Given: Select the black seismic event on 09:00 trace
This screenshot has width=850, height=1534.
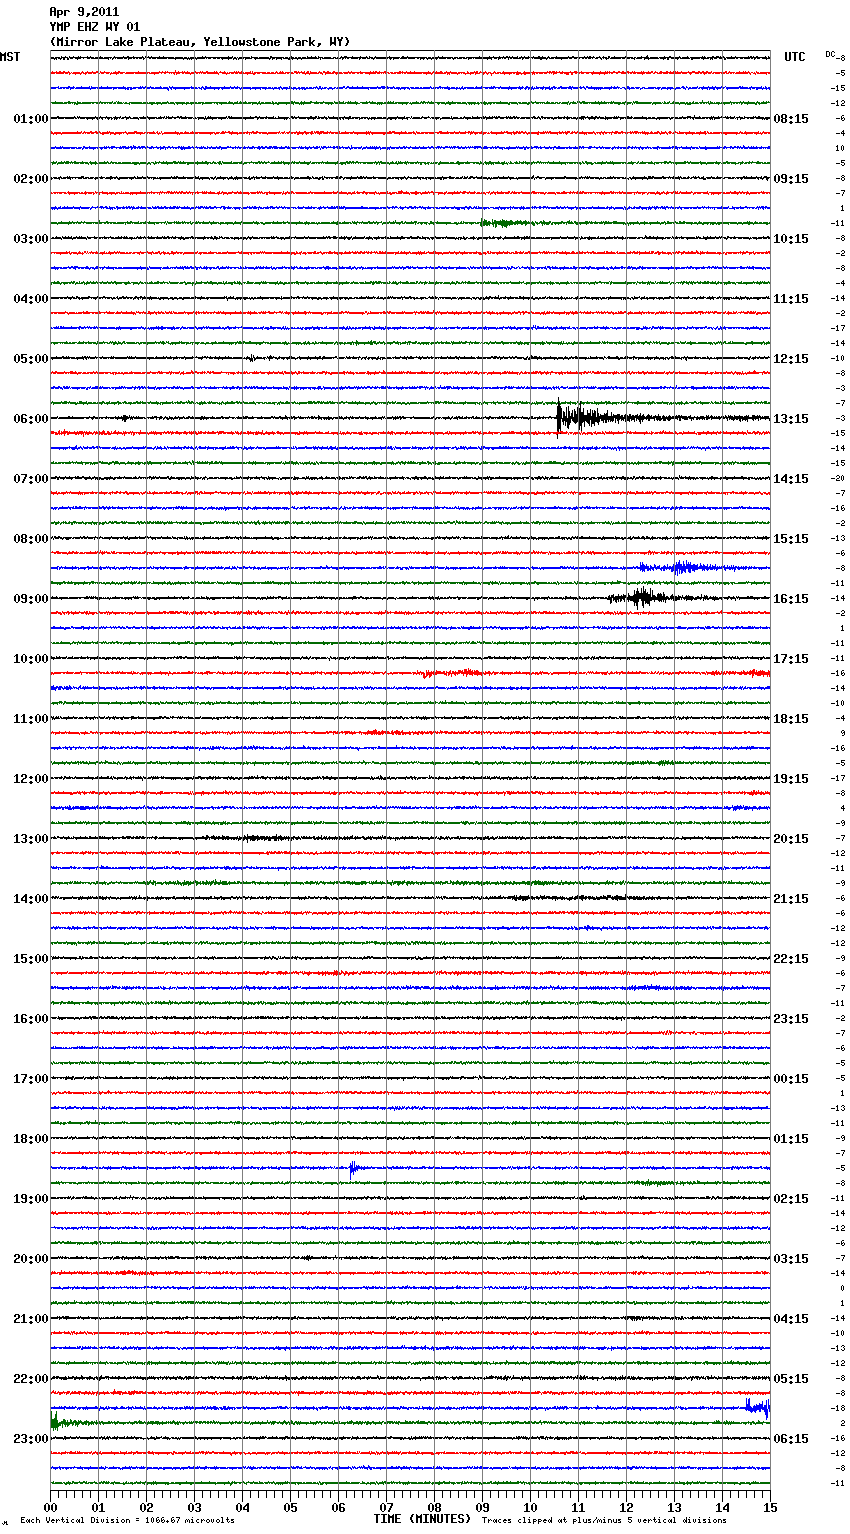Looking at the screenshot, I should coord(640,598).
